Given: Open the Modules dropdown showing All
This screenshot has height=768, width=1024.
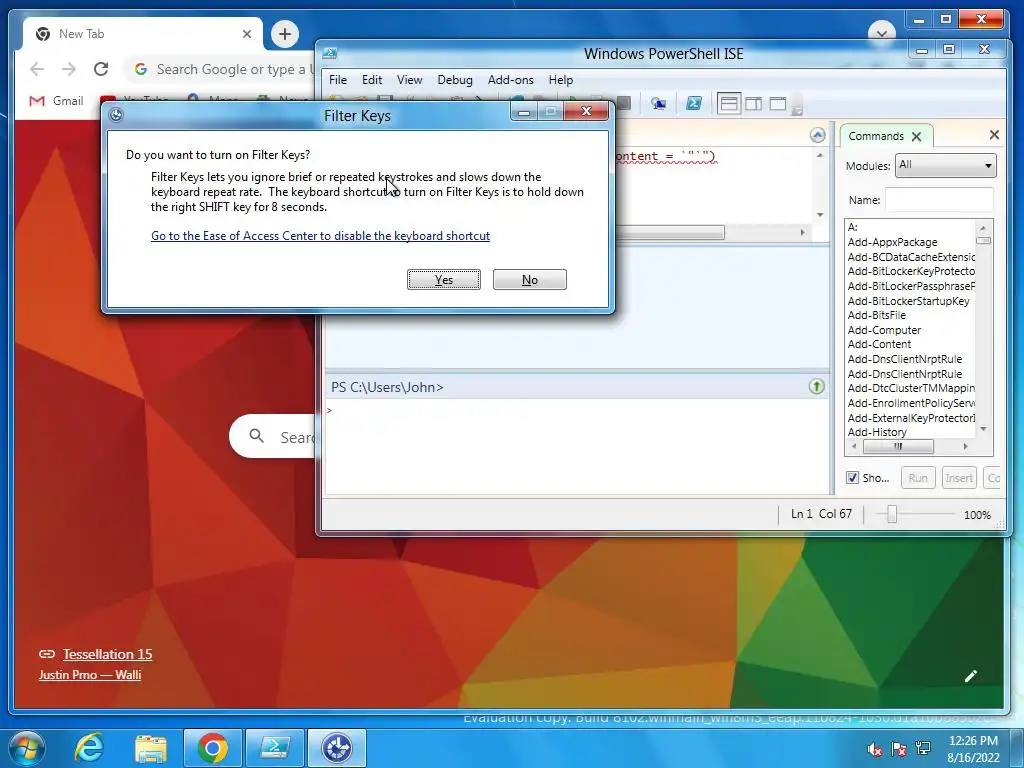Looking at the screenshot, I should (945, 165).
